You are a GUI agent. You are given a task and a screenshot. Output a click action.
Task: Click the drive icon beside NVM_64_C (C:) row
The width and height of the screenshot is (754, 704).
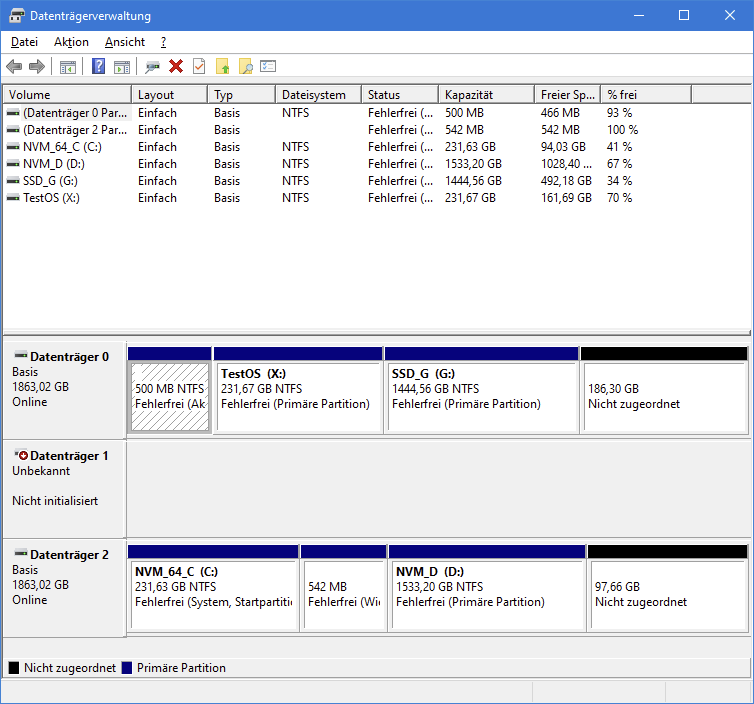pyautogui.click(x=13, y=147)
